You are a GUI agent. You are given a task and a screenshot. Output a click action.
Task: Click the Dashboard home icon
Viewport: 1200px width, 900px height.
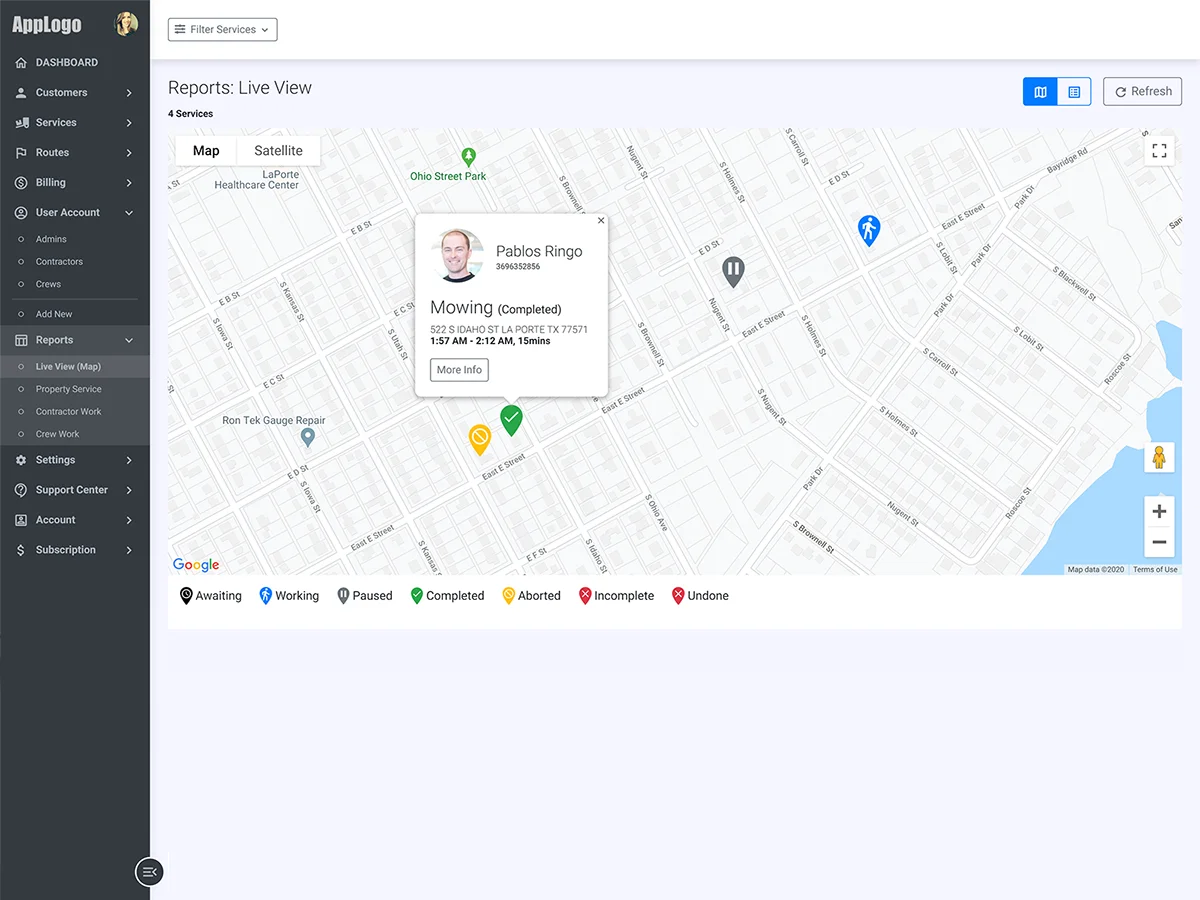[x=21, y=63]
